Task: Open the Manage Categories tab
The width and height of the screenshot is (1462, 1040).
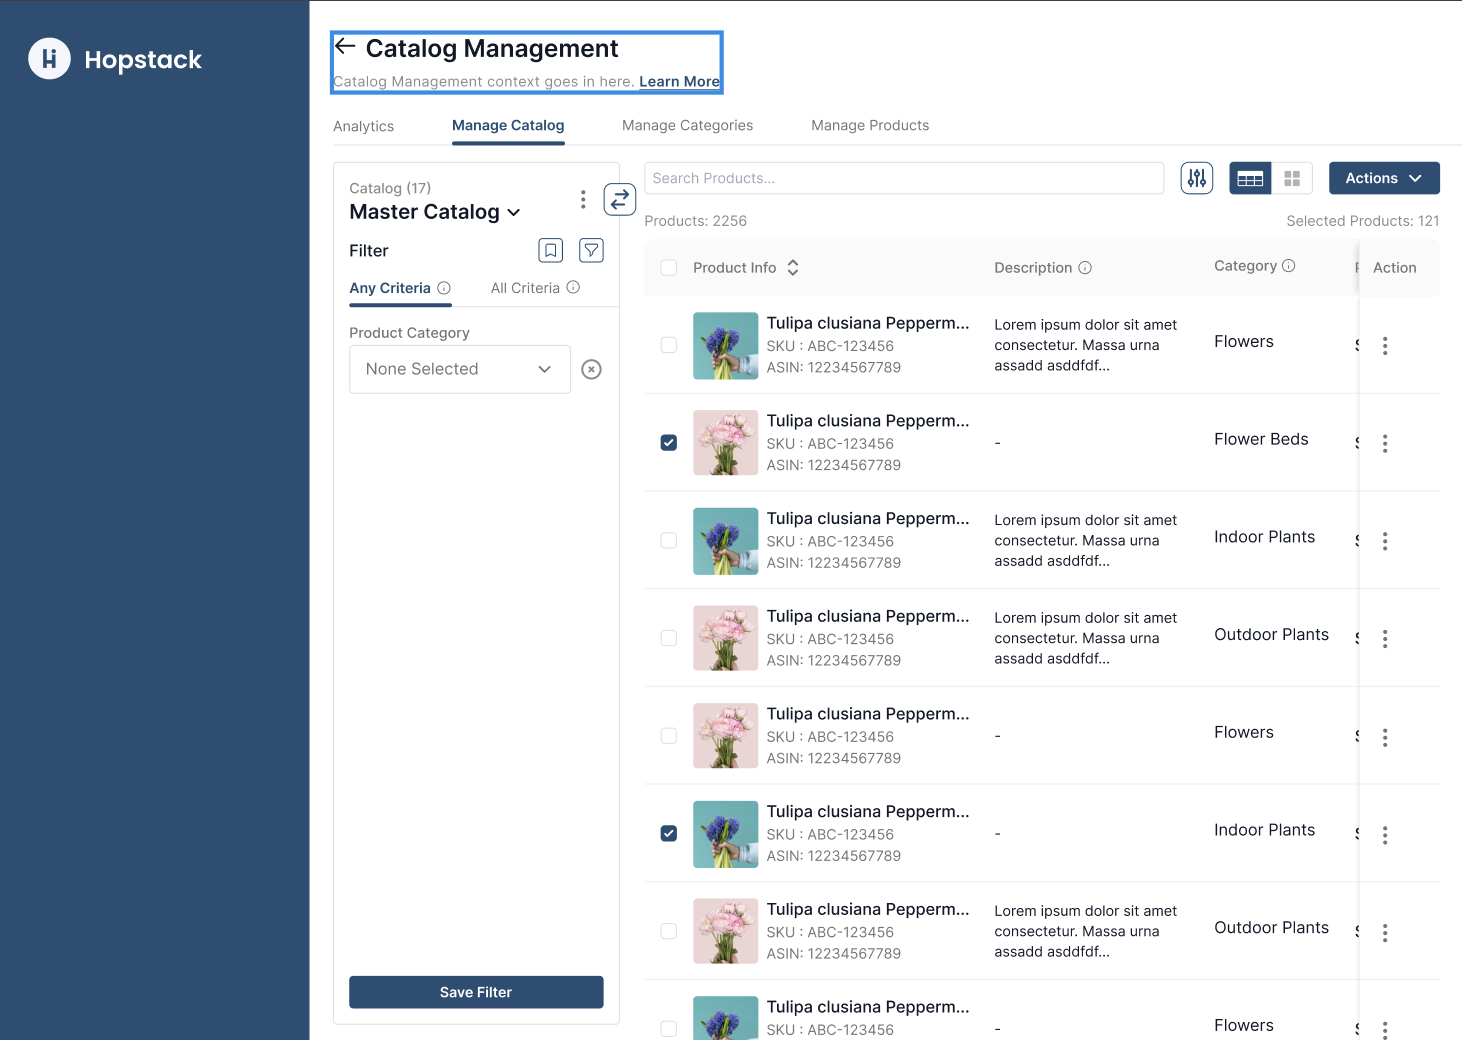Action: tap(687, 126)
